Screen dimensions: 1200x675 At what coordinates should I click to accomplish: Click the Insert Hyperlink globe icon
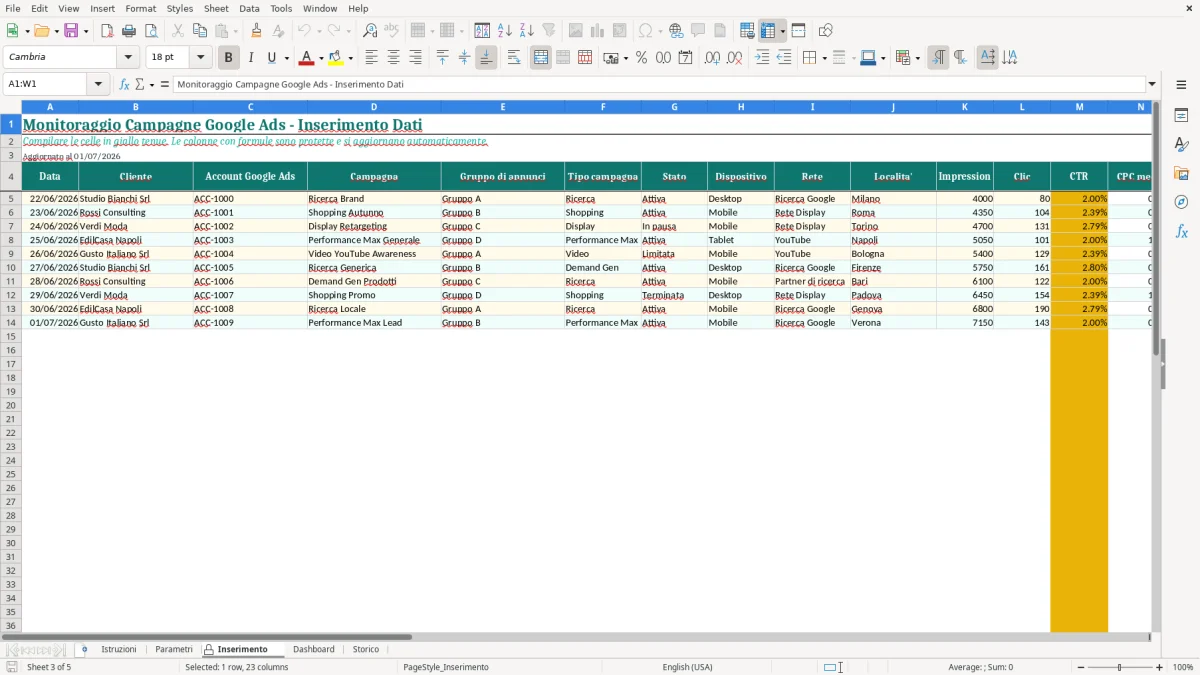coord(676,31)
